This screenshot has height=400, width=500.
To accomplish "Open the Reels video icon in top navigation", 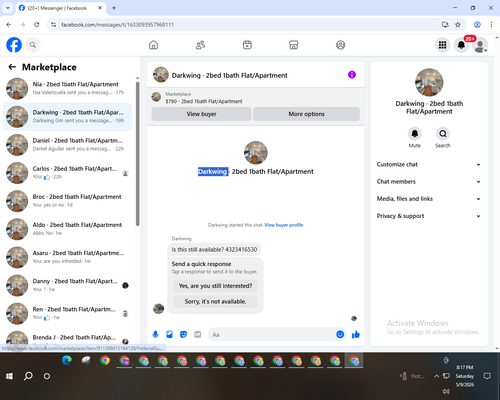I will click(247, 45).
